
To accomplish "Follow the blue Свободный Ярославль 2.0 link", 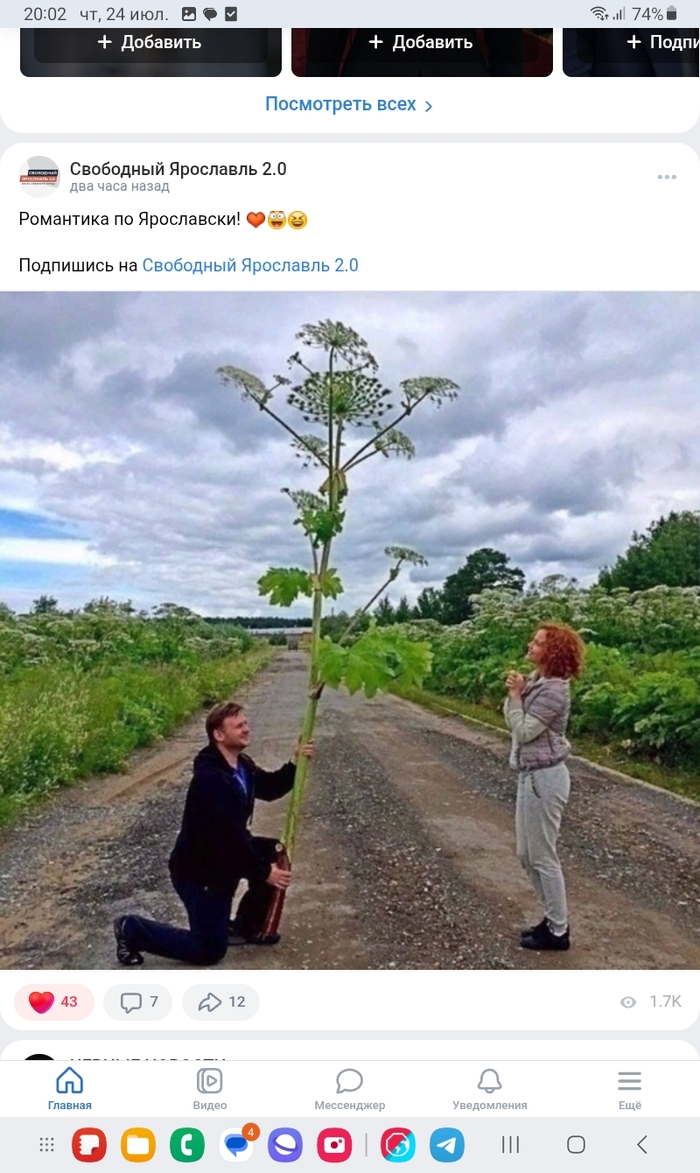I will click(250, 265).
